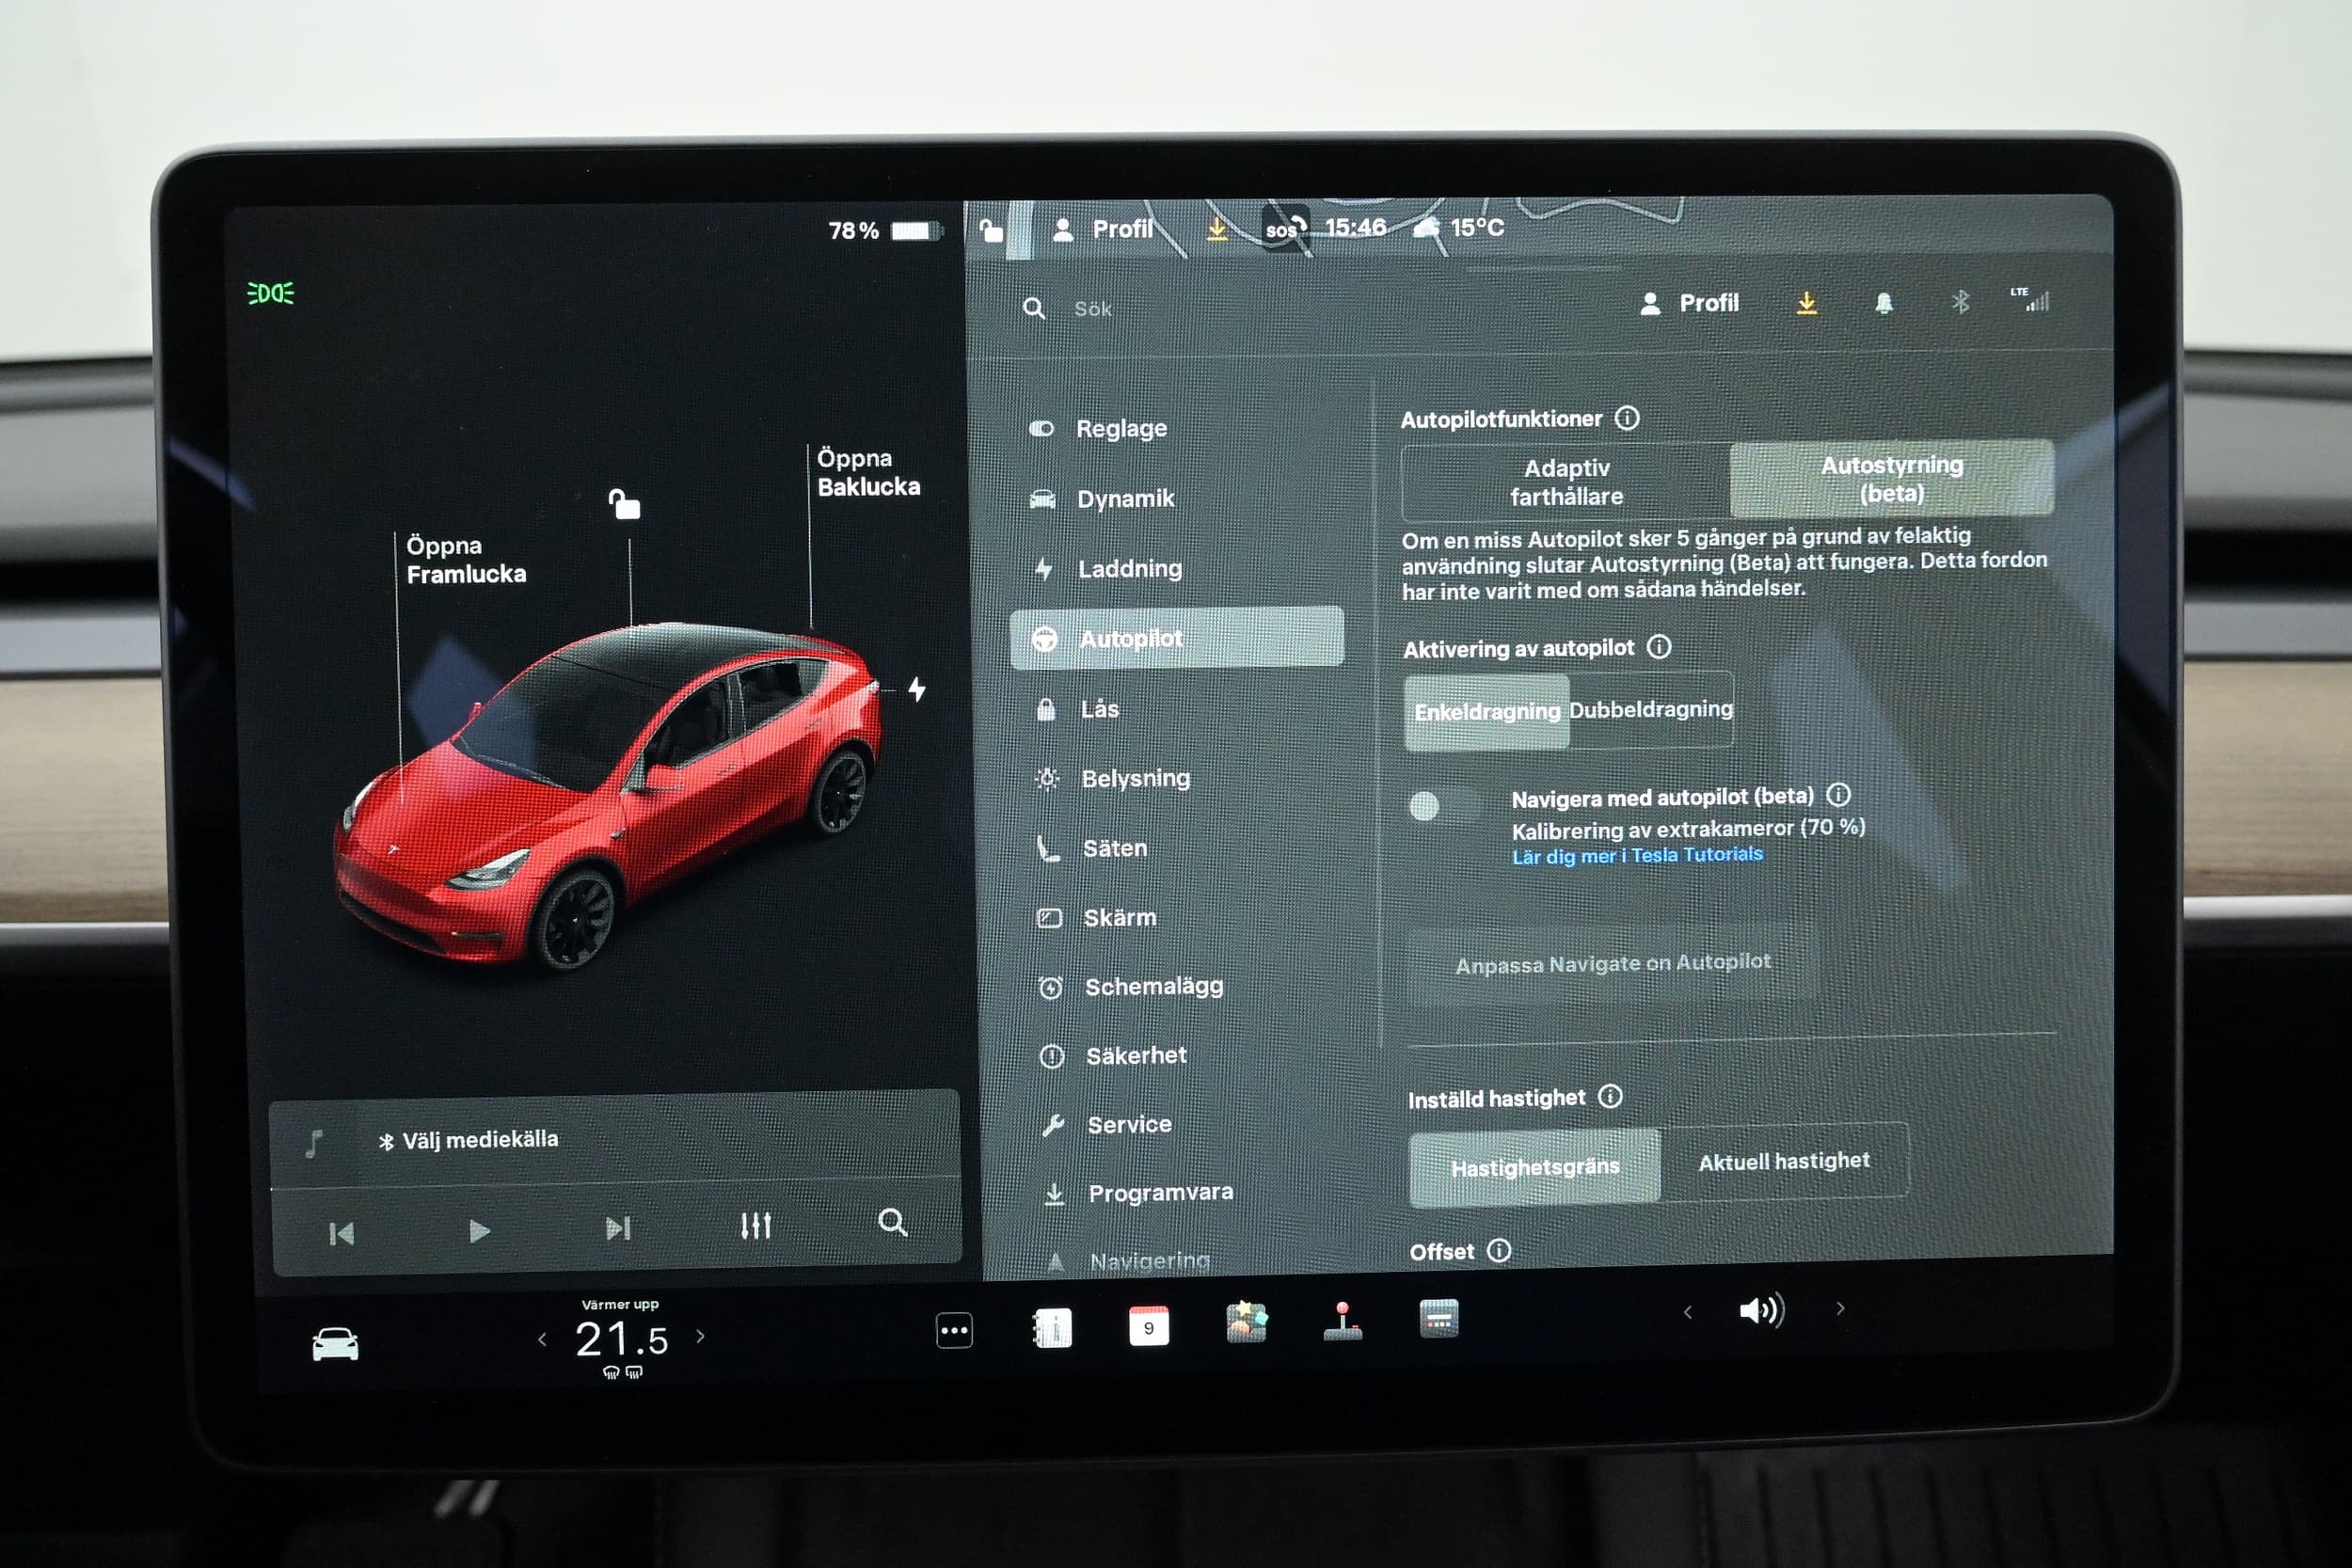
Task: Open Bluetooth settings icon
Action: [1960, 301]
